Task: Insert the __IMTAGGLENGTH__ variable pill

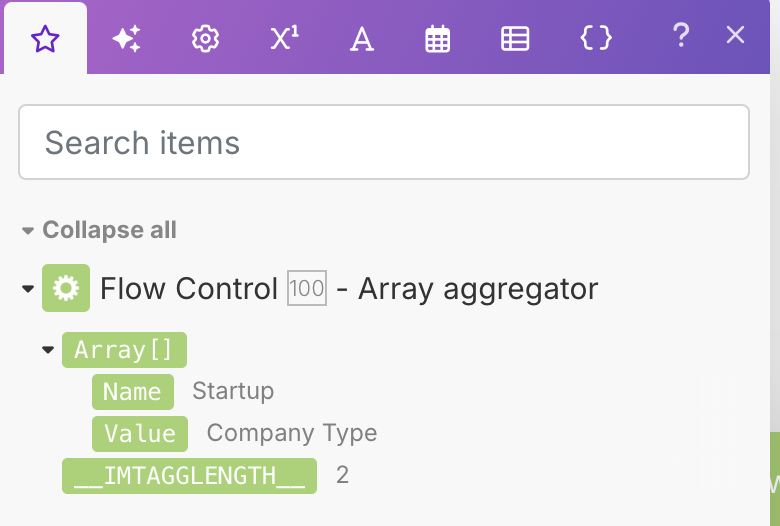Action: pyautogui.click(x=189, y=475)
